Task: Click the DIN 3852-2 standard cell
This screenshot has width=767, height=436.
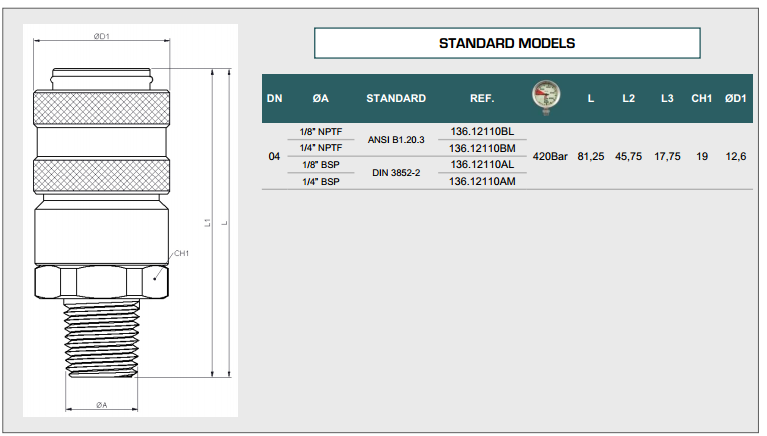Action: pyautogui.click(x=396, y=173)
